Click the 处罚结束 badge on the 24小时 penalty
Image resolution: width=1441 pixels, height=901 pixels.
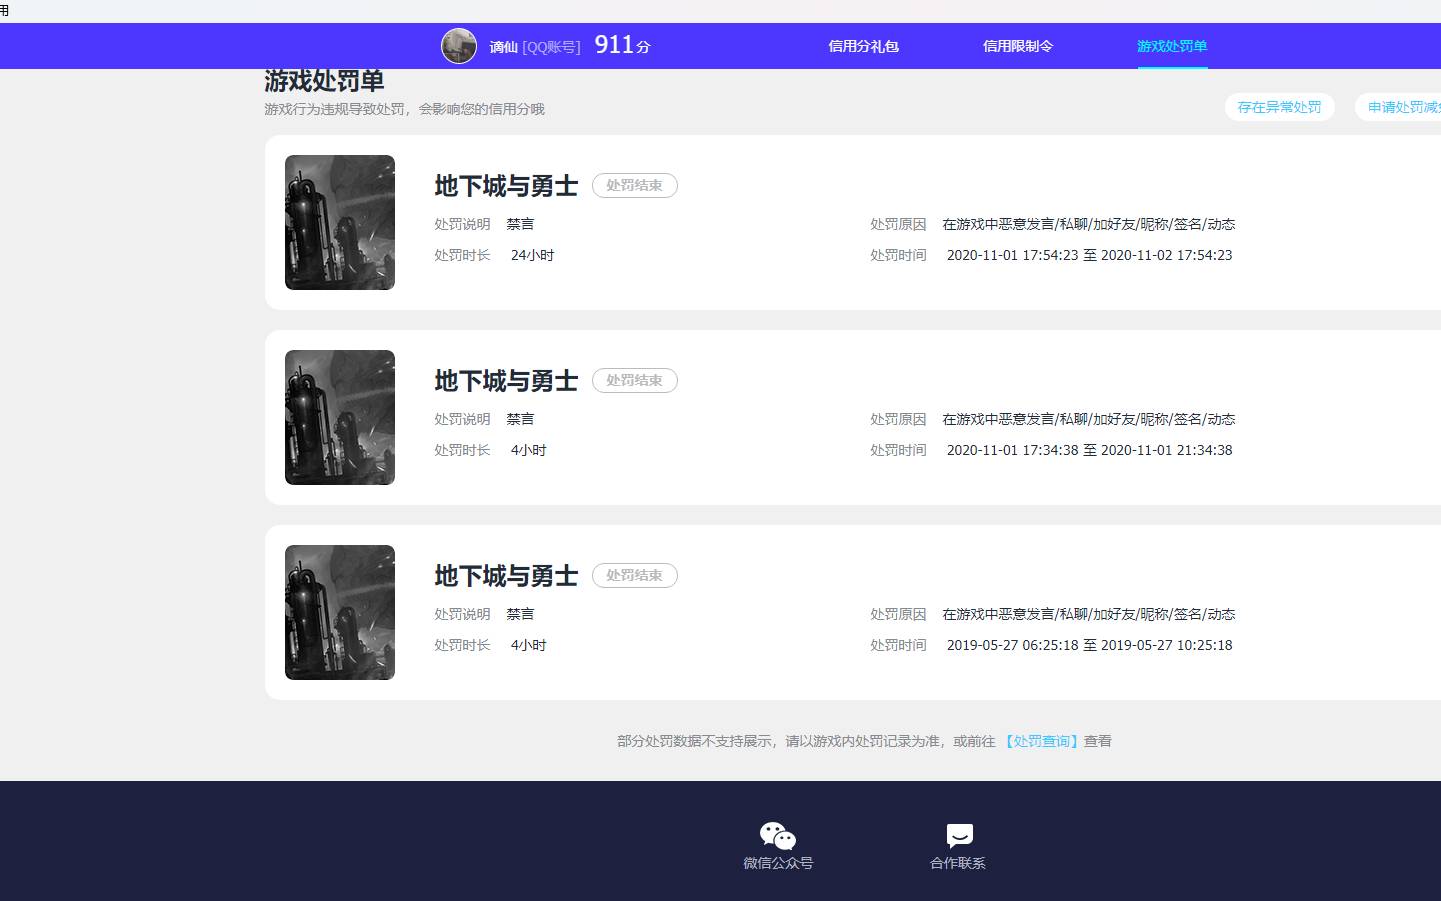tap(635, 185)
